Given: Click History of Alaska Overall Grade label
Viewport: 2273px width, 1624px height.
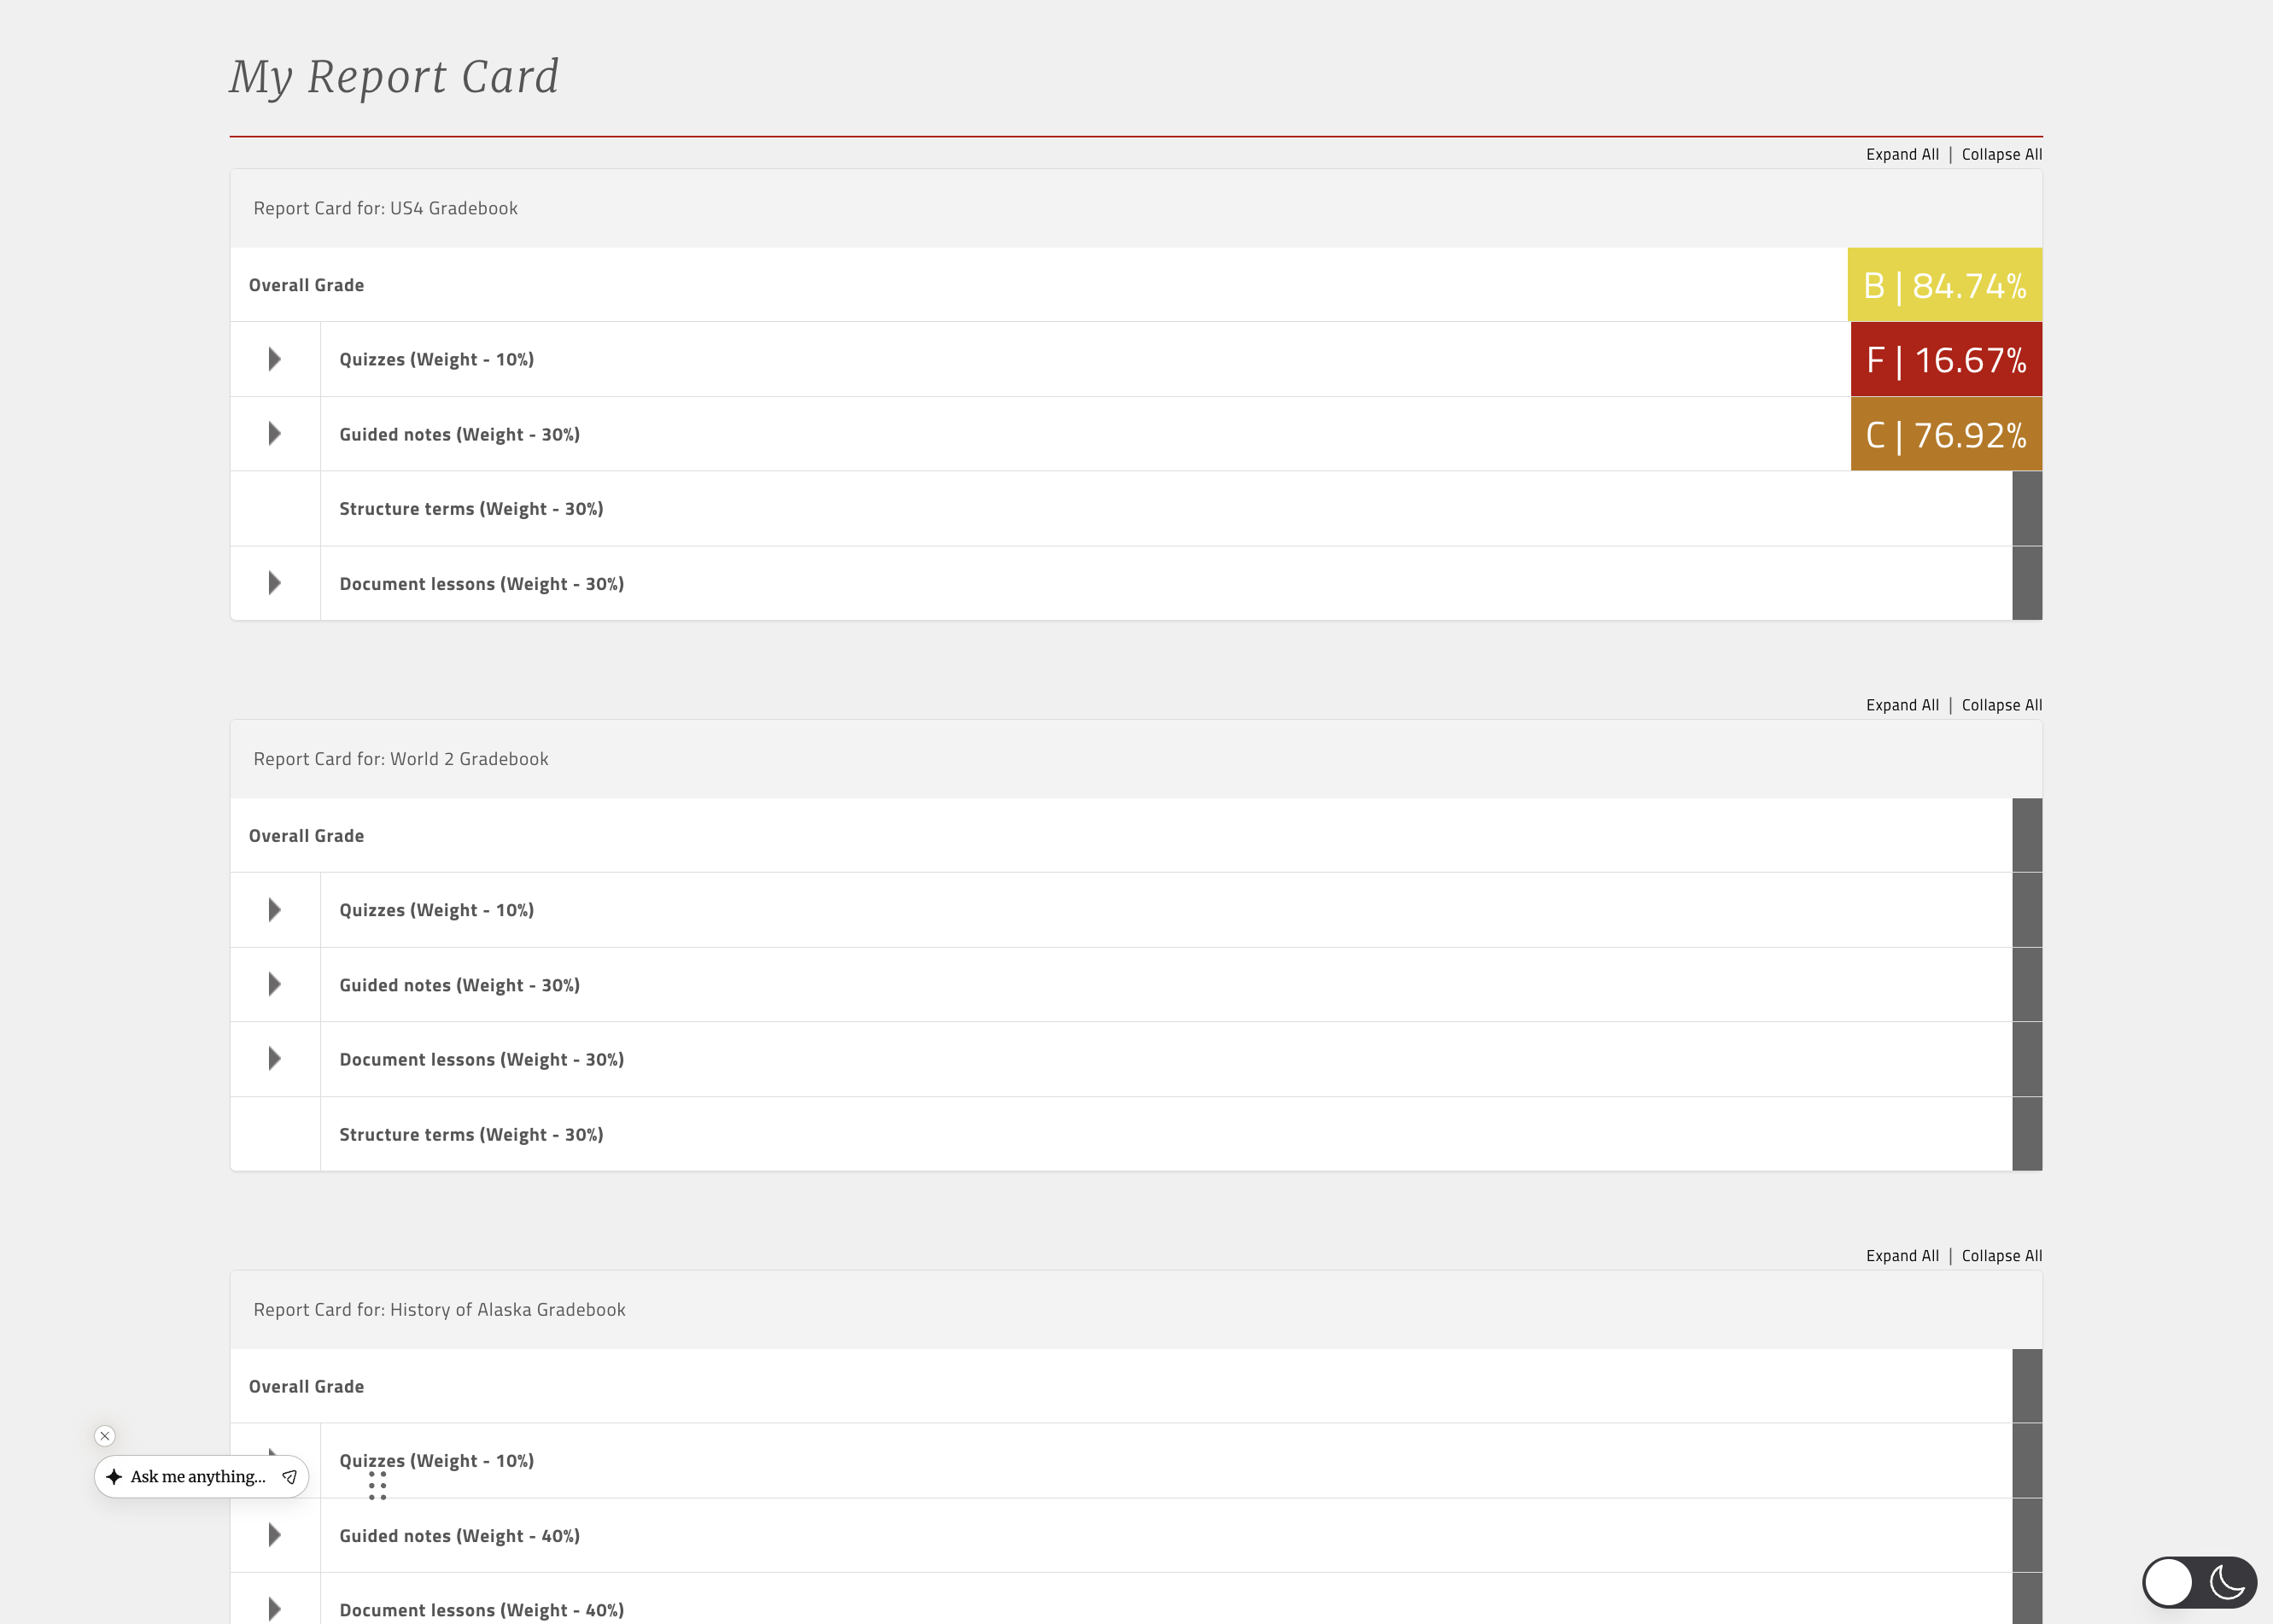Looking at the screenshot, I should (x=306, y=1387).
